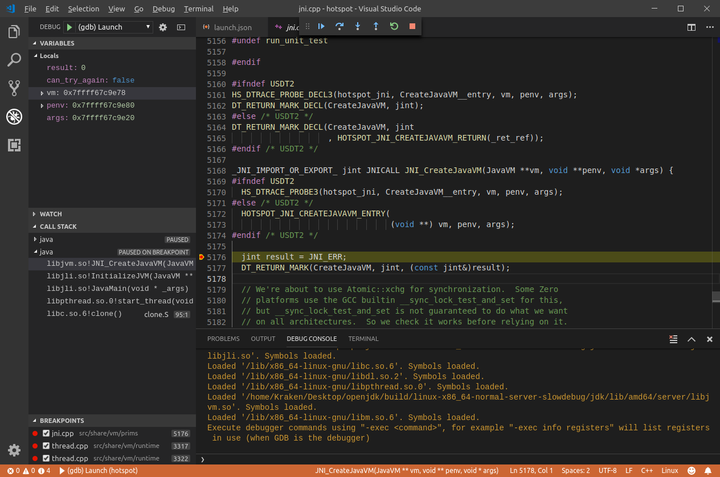Viewport: 720px width, 477px height.
Task: Stop the debug session
Action: pyautogui.click(x=412, y=26)
